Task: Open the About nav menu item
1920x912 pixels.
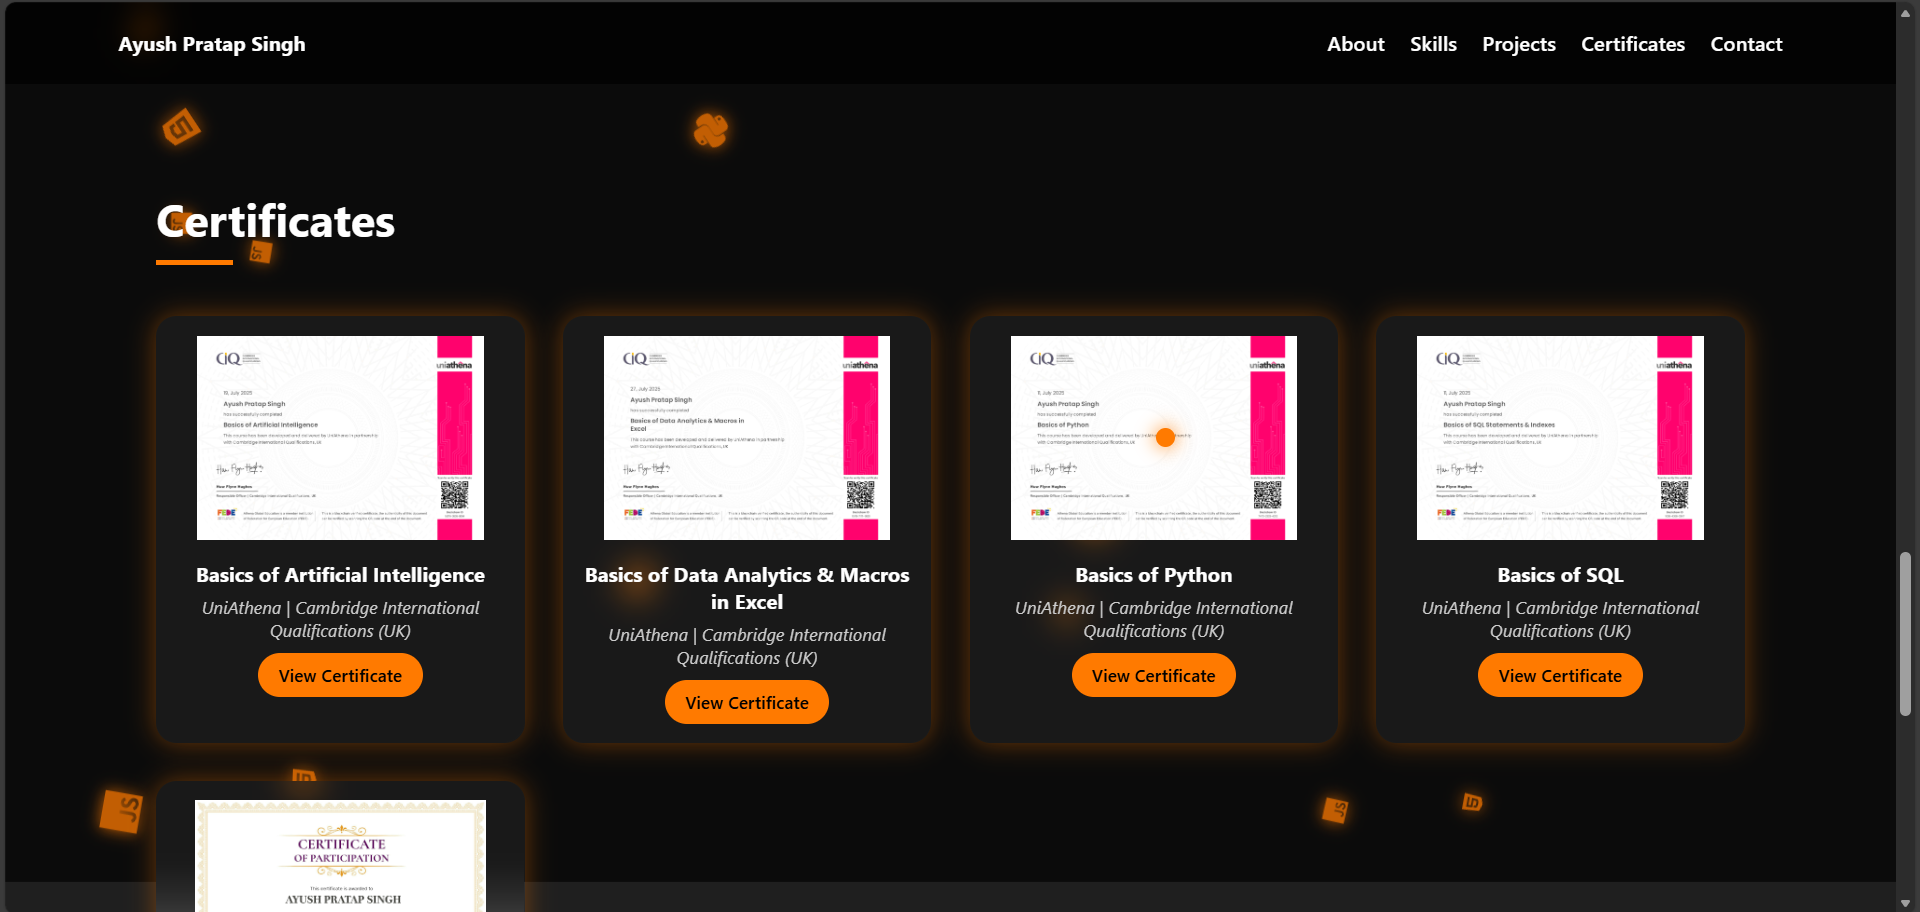Action: tap(1355, 44)
